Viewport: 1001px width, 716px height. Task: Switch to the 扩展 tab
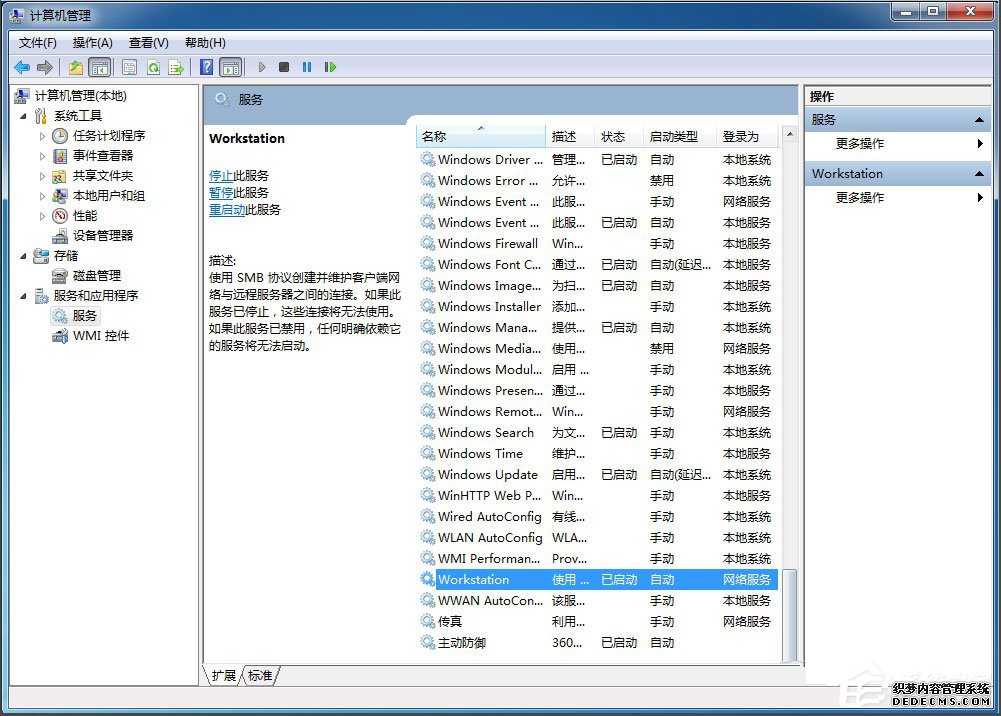(x=223, y=675)
